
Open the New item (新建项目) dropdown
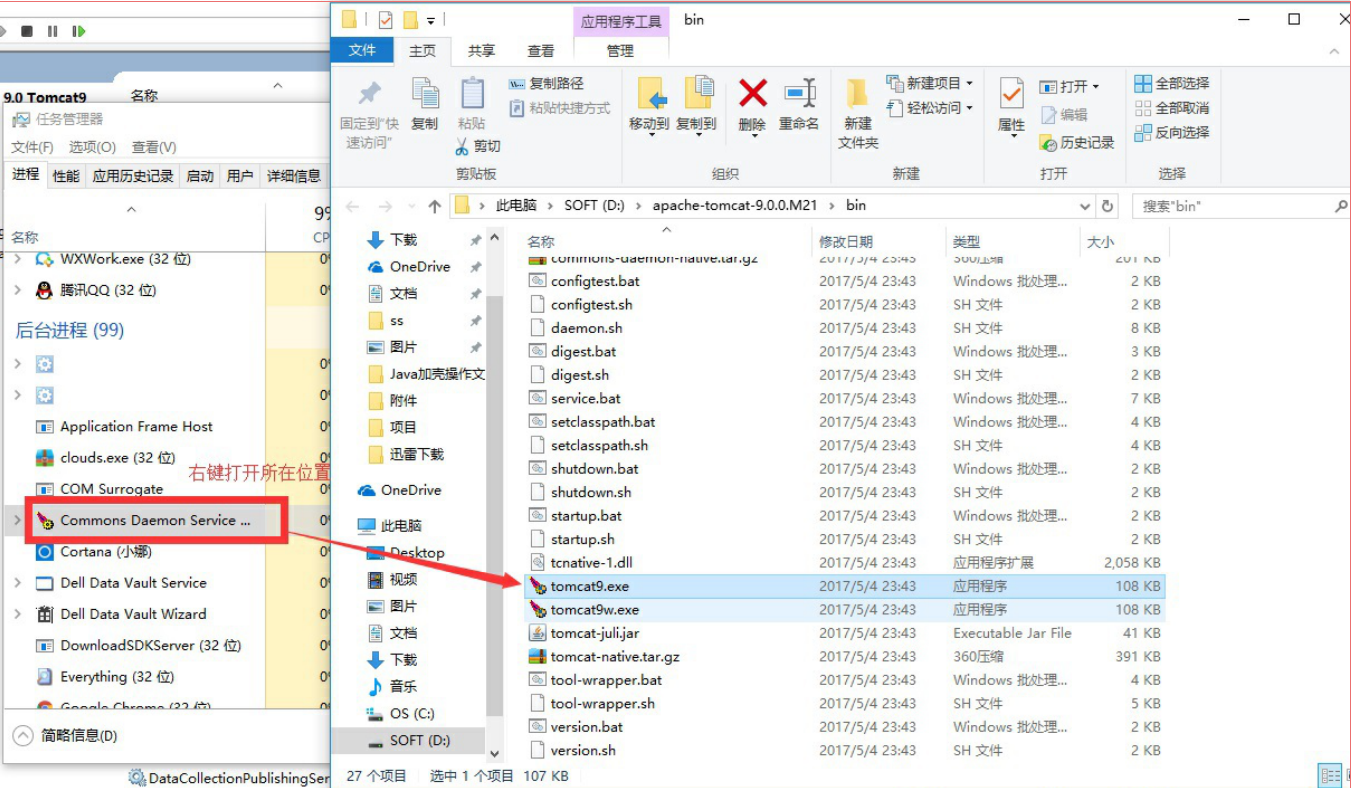(930, 83)
